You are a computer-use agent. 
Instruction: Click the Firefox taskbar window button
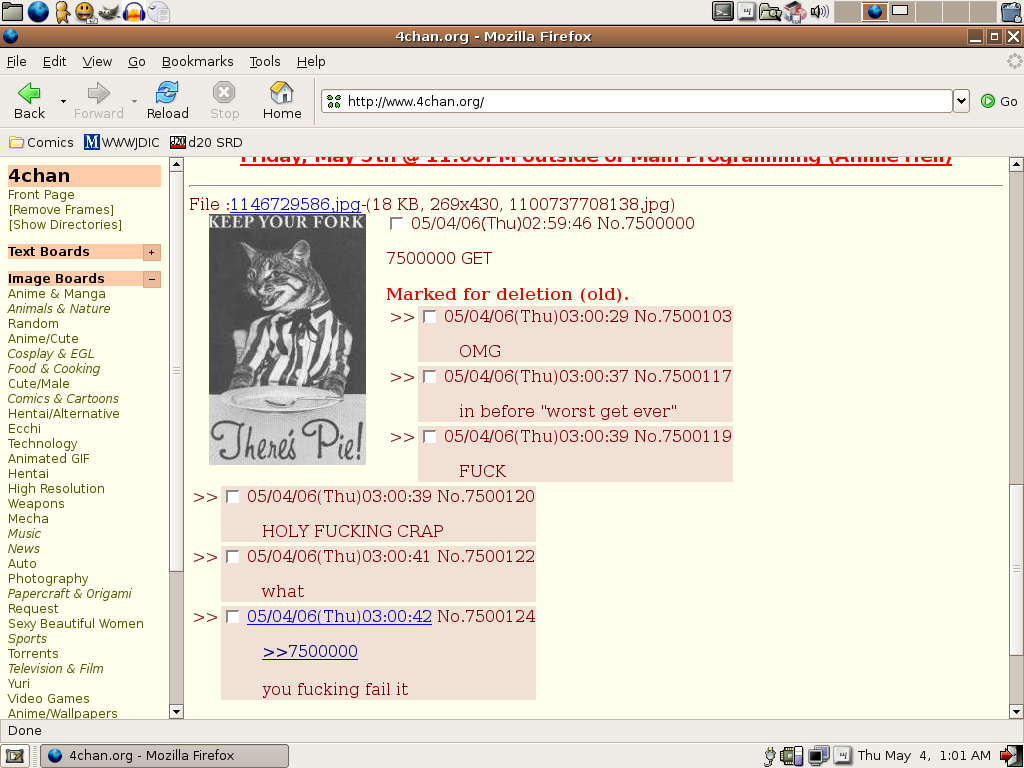pyautogui.click(x=165, y=756)
